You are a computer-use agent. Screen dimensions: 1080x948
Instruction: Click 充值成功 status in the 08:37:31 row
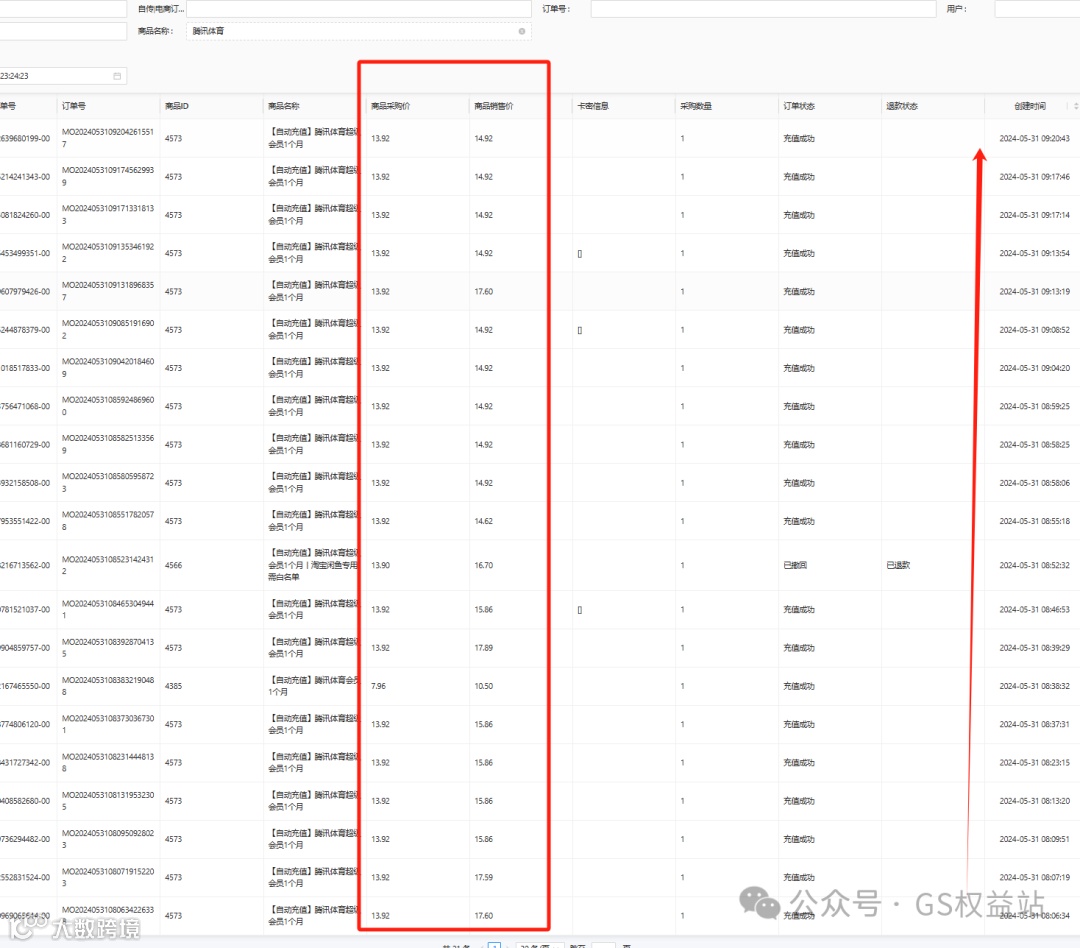799,724
